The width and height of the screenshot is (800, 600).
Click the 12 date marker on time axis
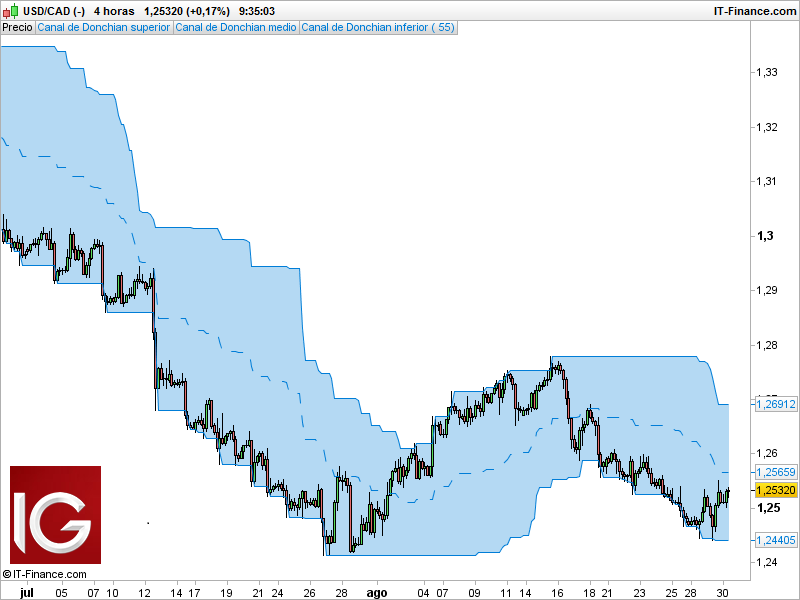pos(145,593)
